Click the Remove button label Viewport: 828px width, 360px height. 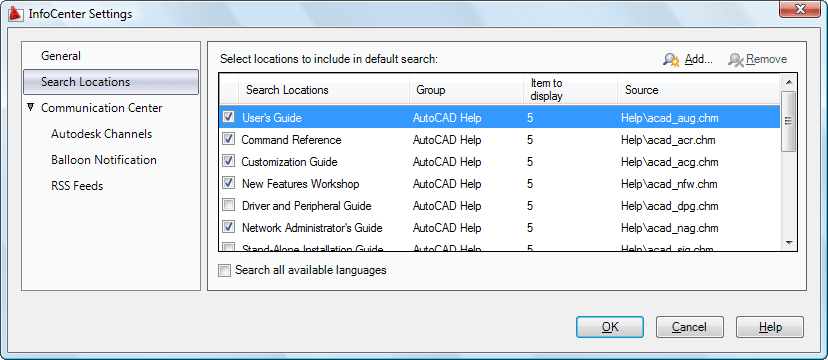pos(766,59)
